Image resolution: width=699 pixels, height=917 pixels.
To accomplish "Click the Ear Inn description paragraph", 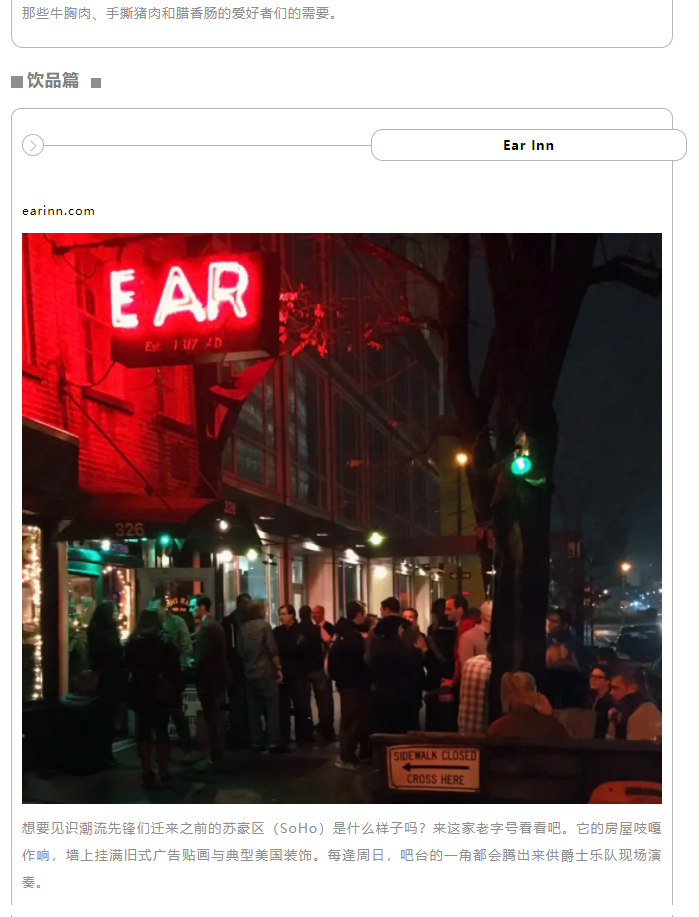I will click(342, 855).
